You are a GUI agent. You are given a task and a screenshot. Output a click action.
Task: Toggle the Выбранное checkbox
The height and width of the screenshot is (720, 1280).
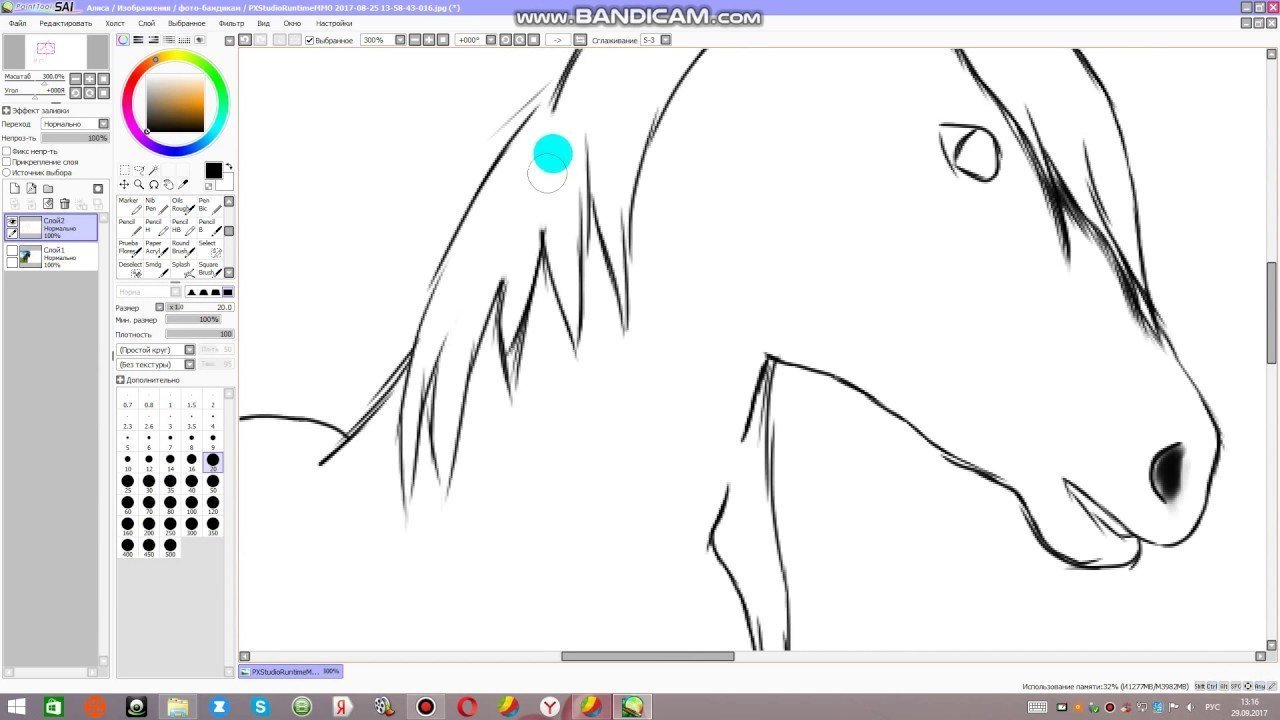[x=310, y=40]
